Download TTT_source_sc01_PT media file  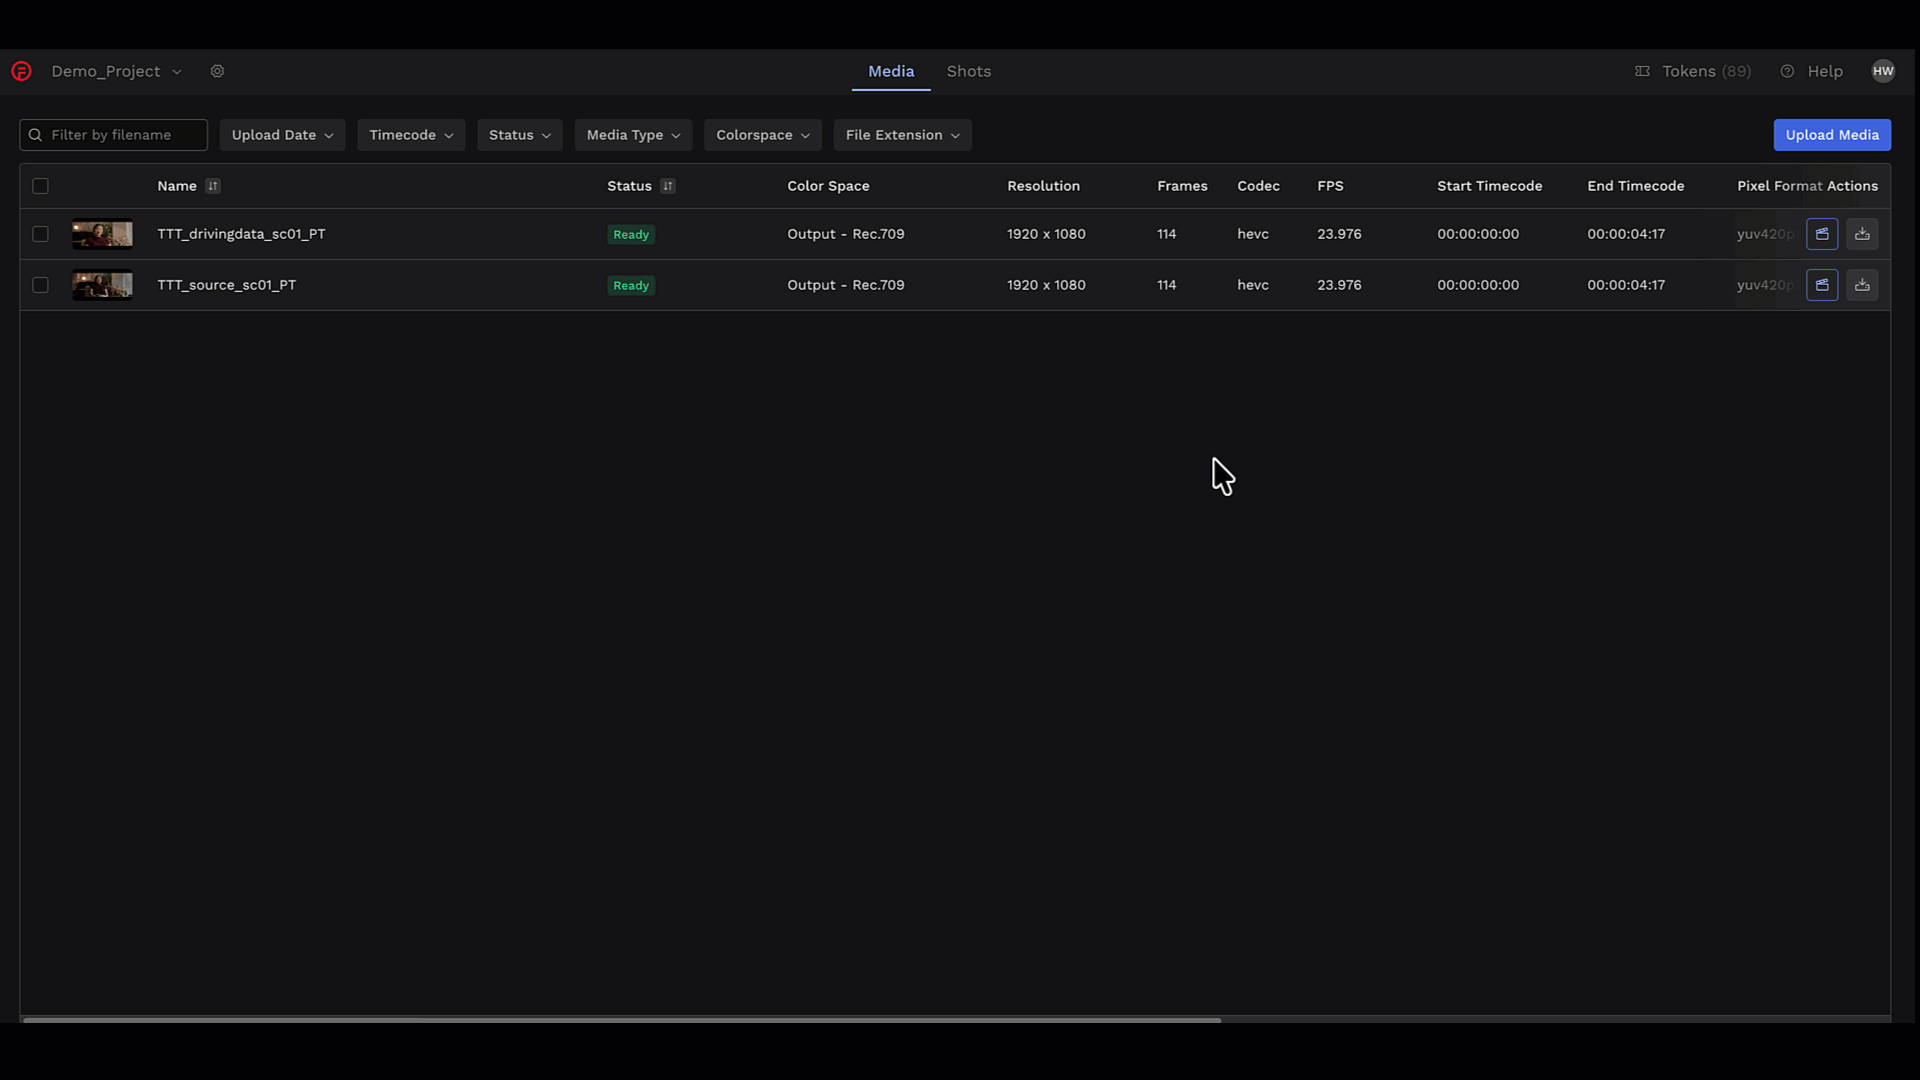pos(1862,285)
